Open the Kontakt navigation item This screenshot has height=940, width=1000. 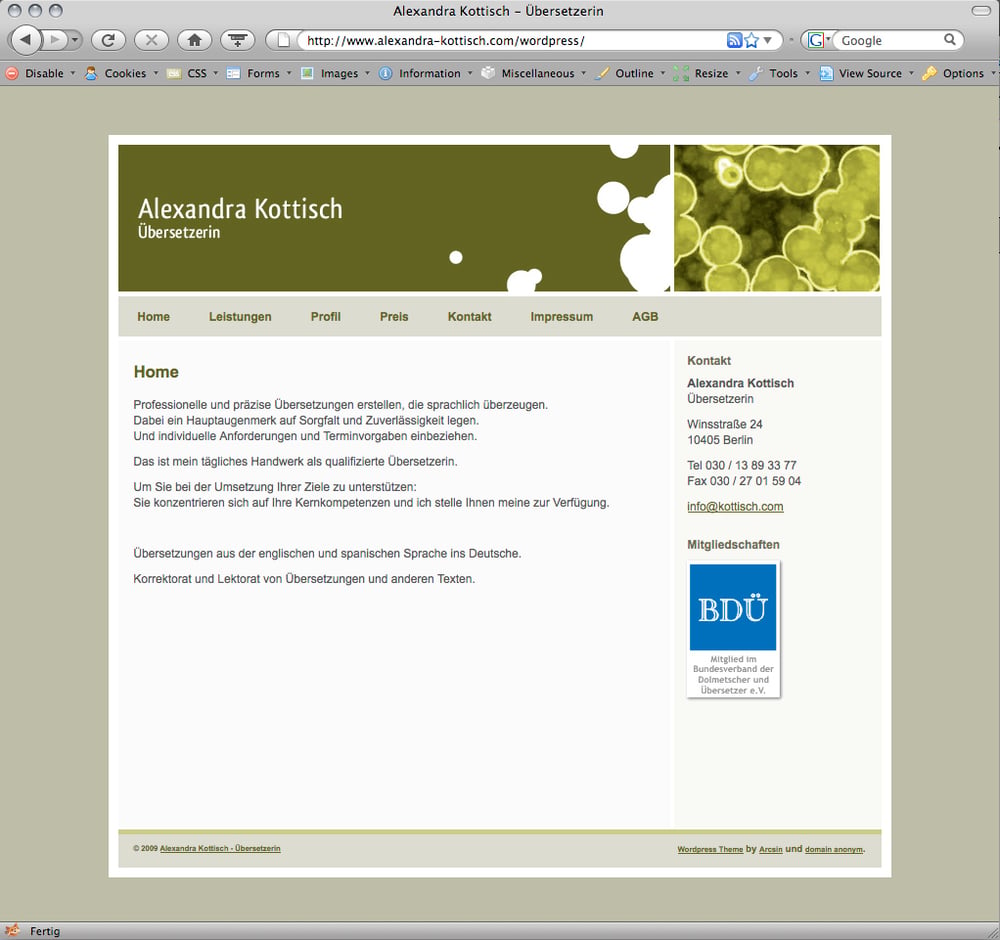tap(469, 316)
